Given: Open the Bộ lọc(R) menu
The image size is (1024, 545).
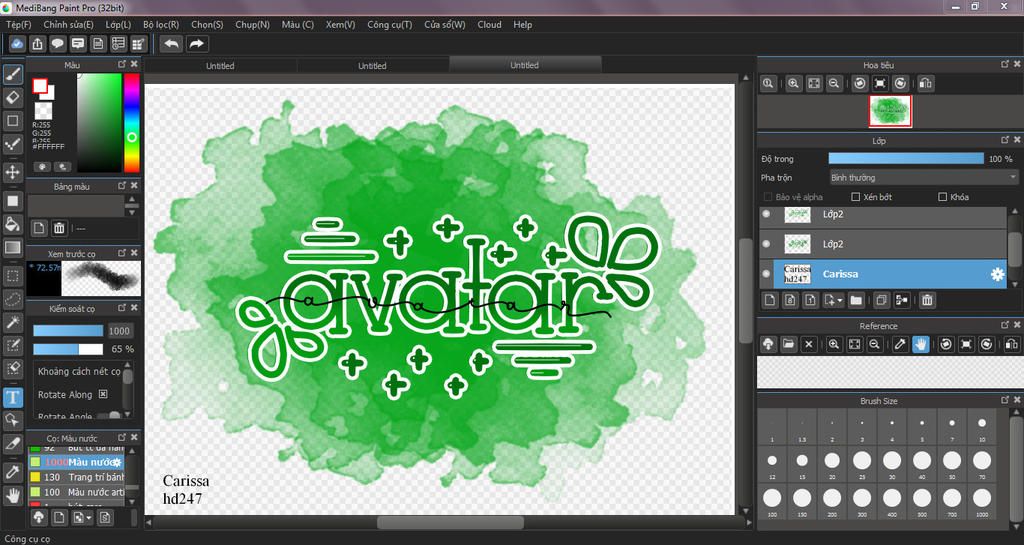Looking at the screenshot, I should [x=161, y=24].
